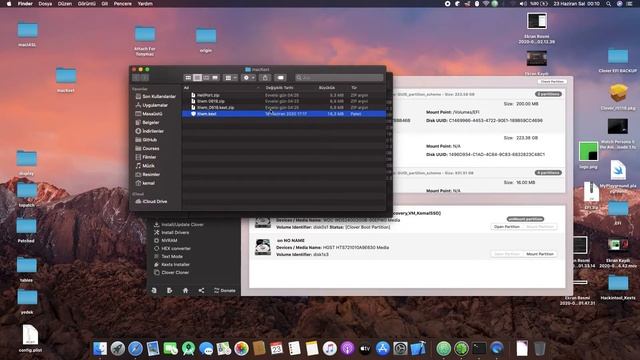The width and height of the screenshot is (640, 360).
Task: Open Spotlight search in menu bar
Action: tap(608, 4)
